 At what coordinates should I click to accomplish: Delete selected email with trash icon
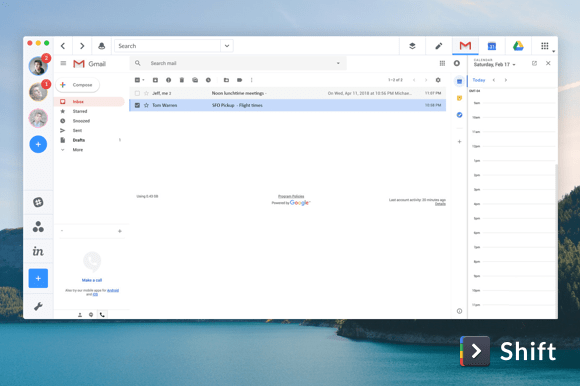point(182,80)
